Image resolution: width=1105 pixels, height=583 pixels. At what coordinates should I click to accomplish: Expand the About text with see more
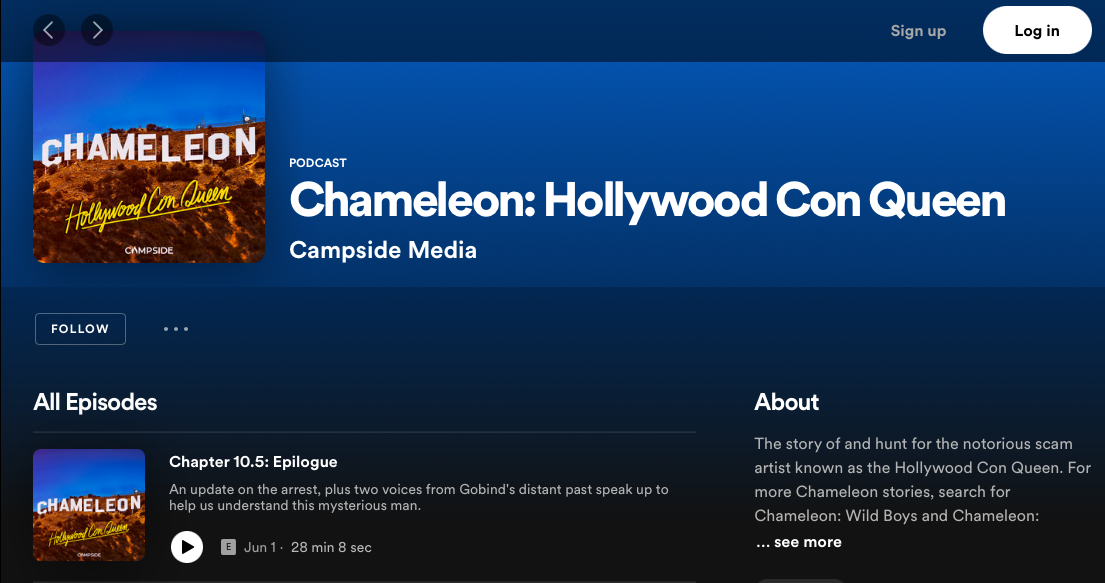pyautogui.click(x=798, y=542)
